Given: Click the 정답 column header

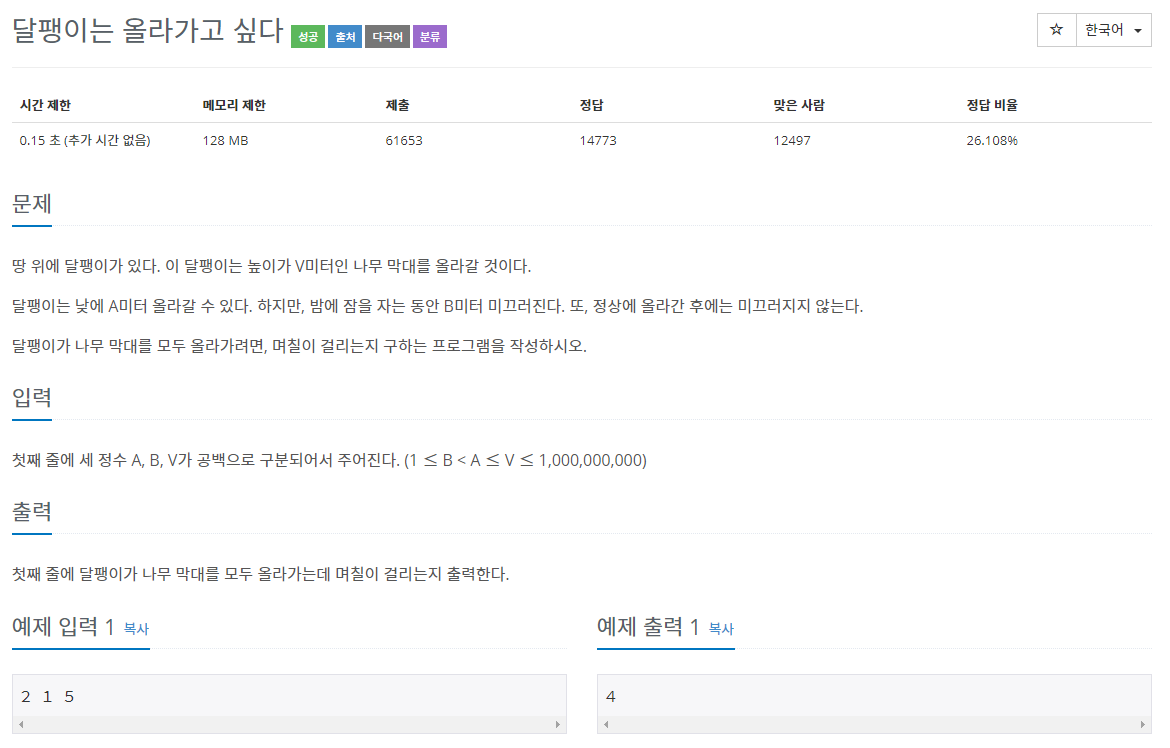Looking at the screenshot, I should pyautogui.click(x=592, y=105).
